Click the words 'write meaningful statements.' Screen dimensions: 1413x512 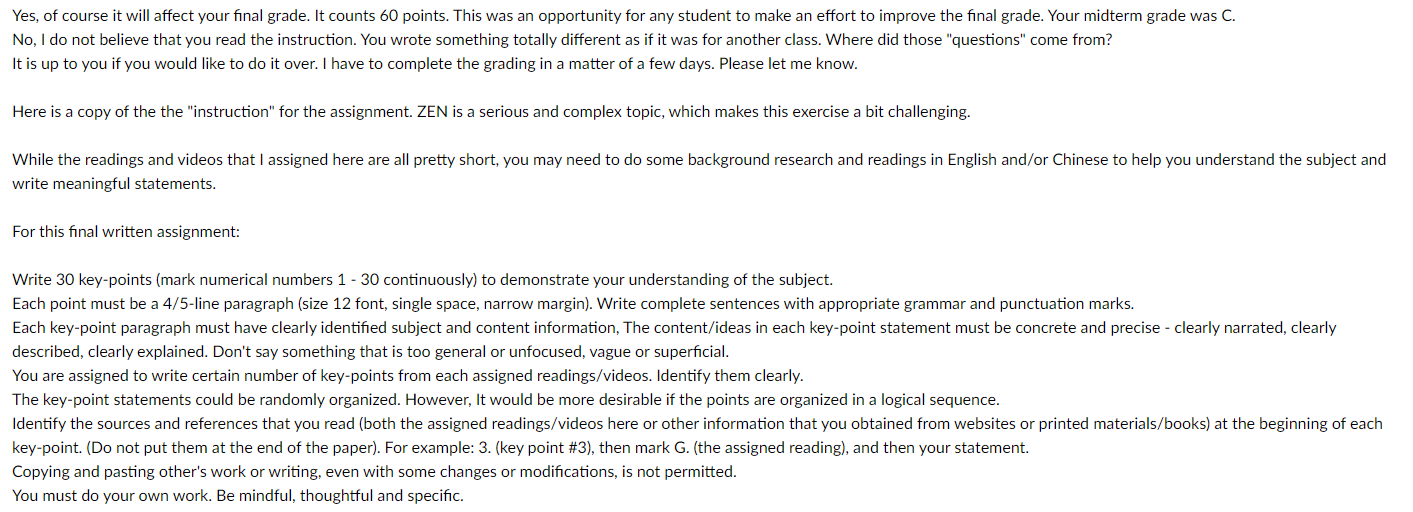114,183
